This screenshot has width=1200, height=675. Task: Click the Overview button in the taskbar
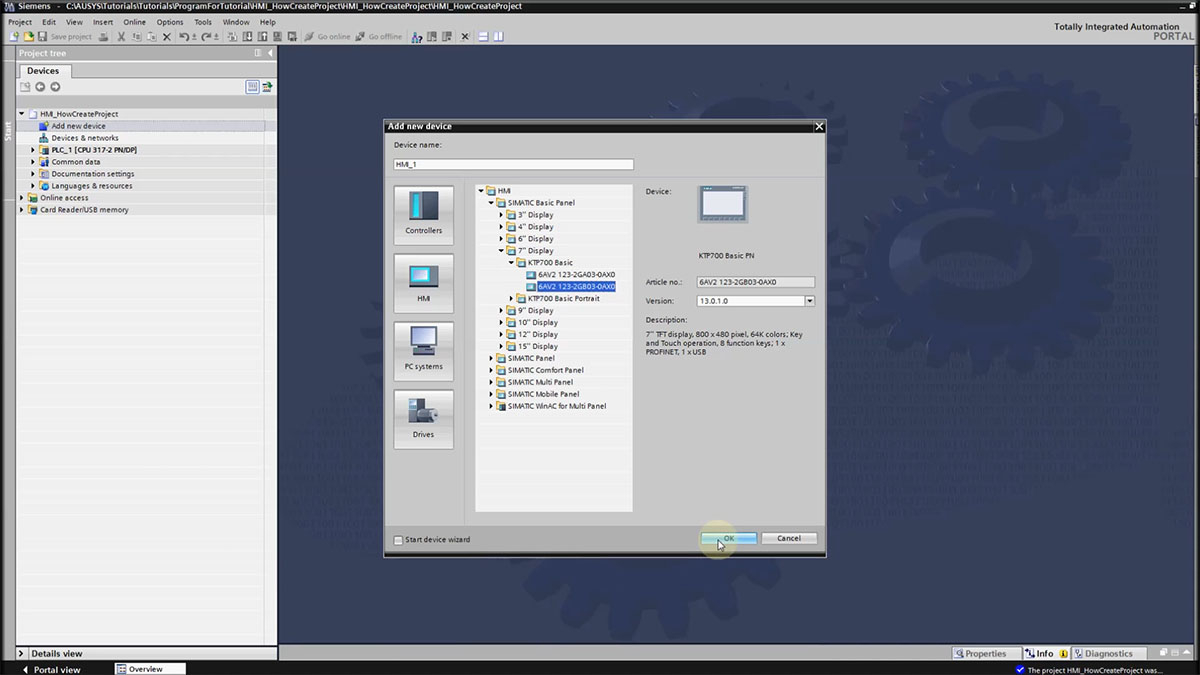pos(151,669)
